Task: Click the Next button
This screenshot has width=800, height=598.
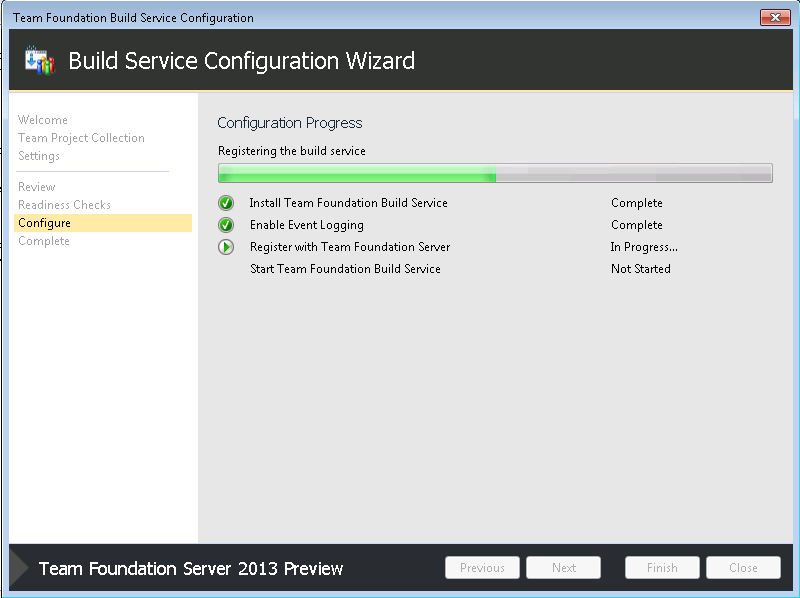Action: coord(563,567)
